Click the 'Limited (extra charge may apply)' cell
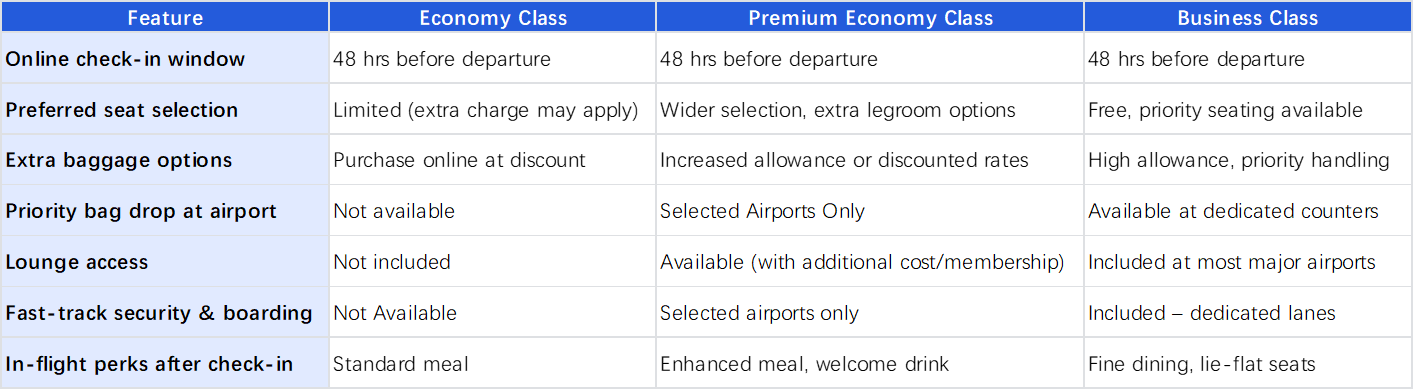1414x390 pixels. 493,109
